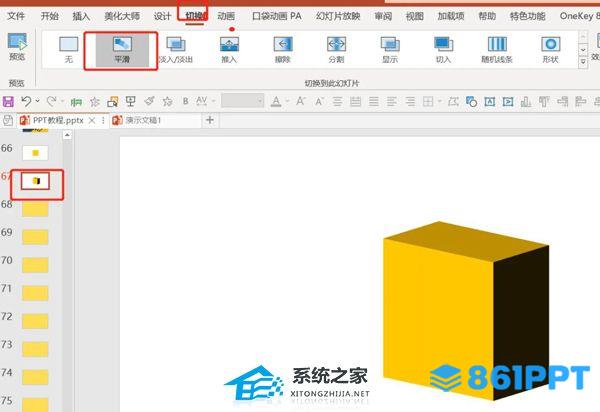Screen dimensions: 600x412
Task: Click the align-text-left icon right of justify
Action: click(392, 101)
